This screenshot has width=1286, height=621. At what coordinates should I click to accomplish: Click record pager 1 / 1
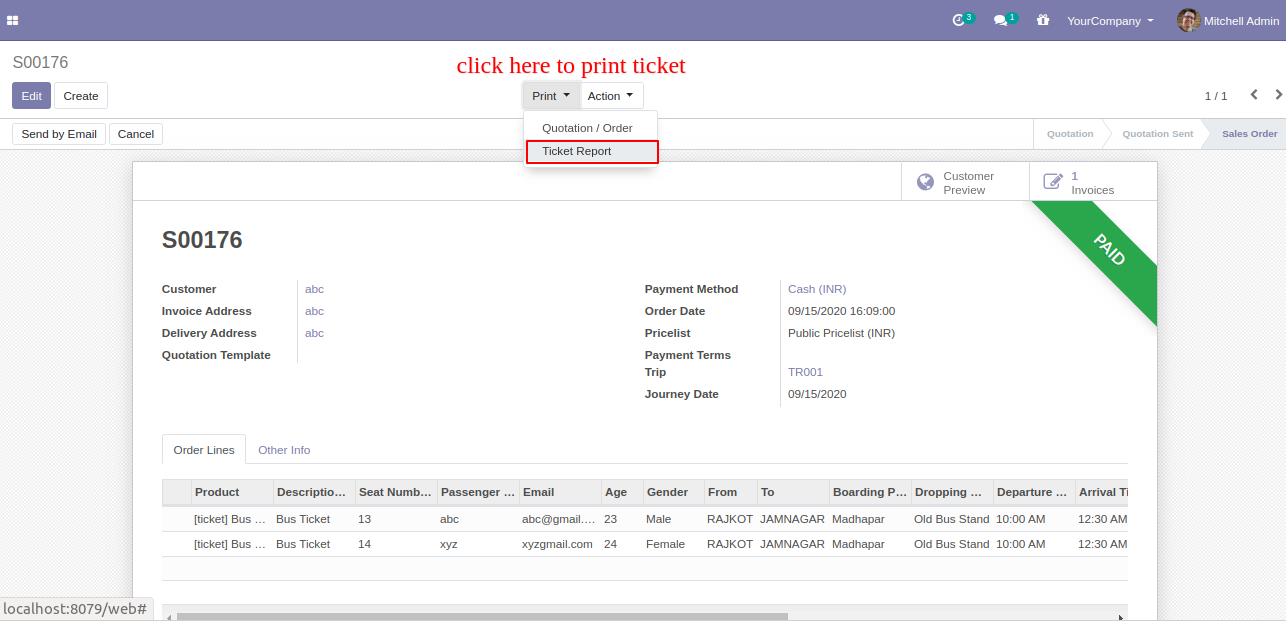(1215, 96)
